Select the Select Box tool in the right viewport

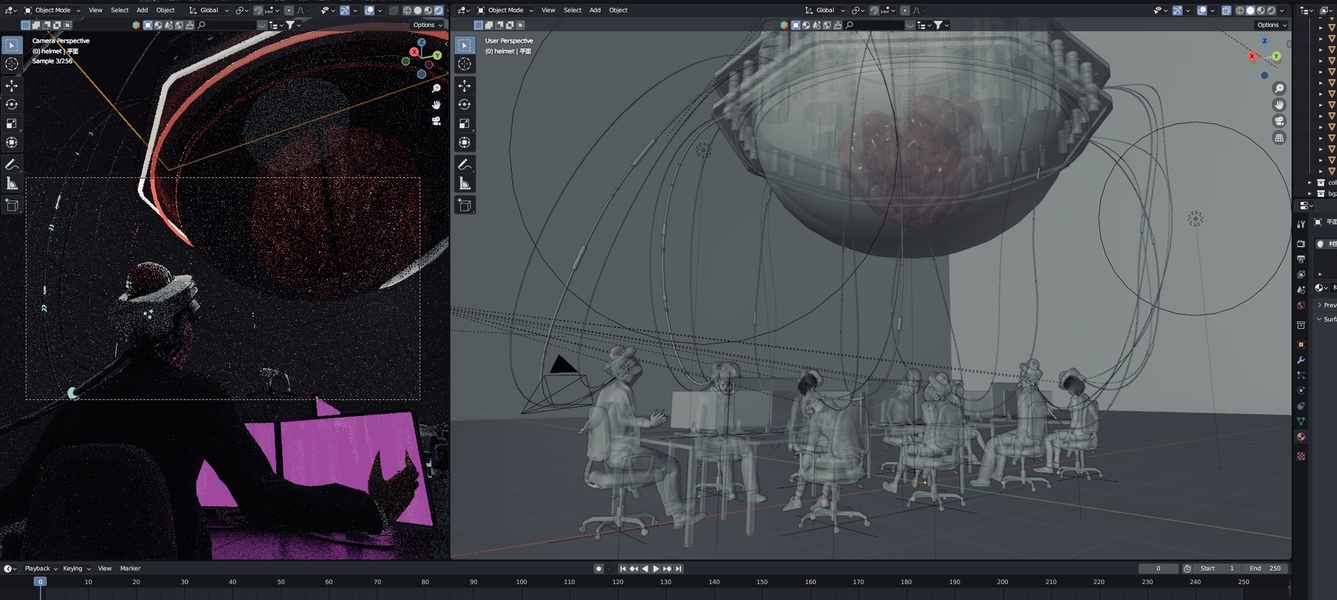pyautogui.click(x=465, y=45)
